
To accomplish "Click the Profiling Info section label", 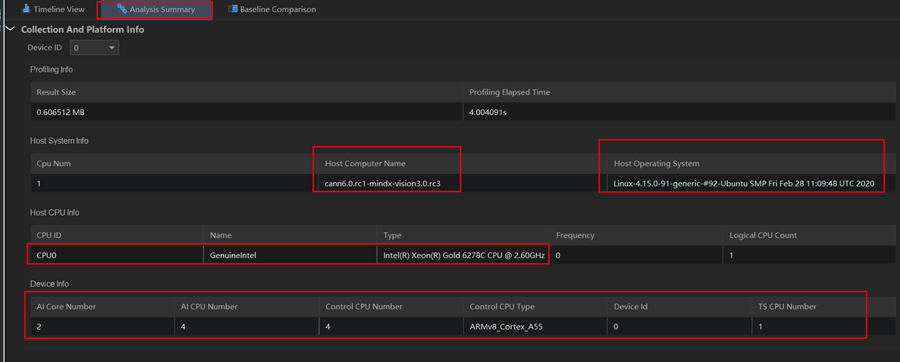I will [51, 69].
